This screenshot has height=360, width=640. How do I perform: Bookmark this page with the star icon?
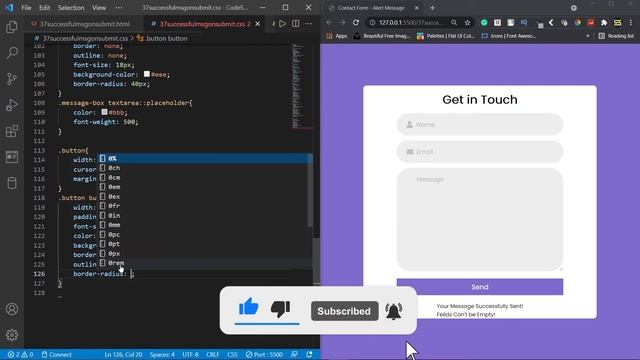[x=467, y=22]
